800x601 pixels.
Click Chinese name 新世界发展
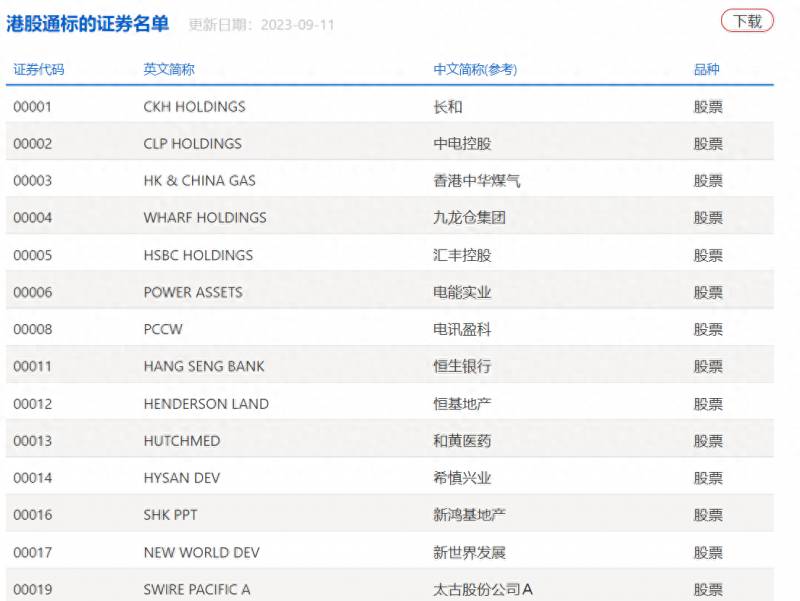pos(469,553)
